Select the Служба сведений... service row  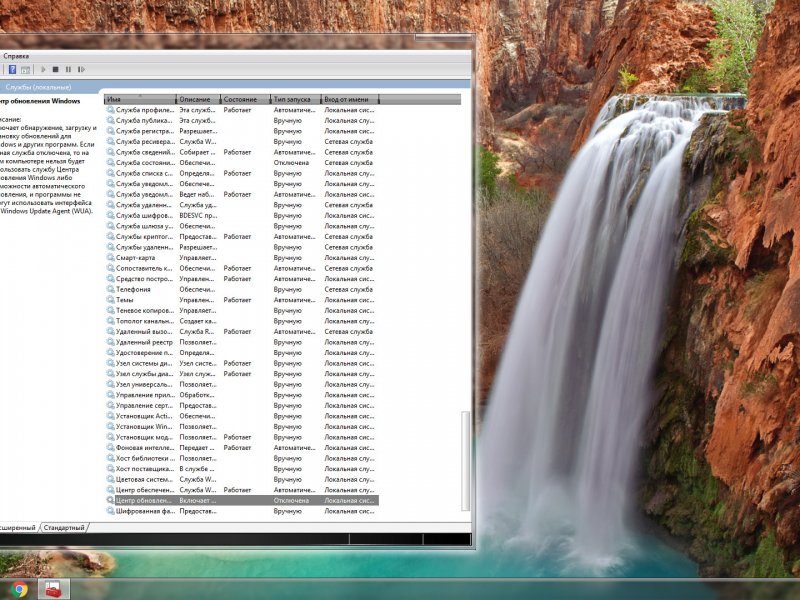click(242, 152)
